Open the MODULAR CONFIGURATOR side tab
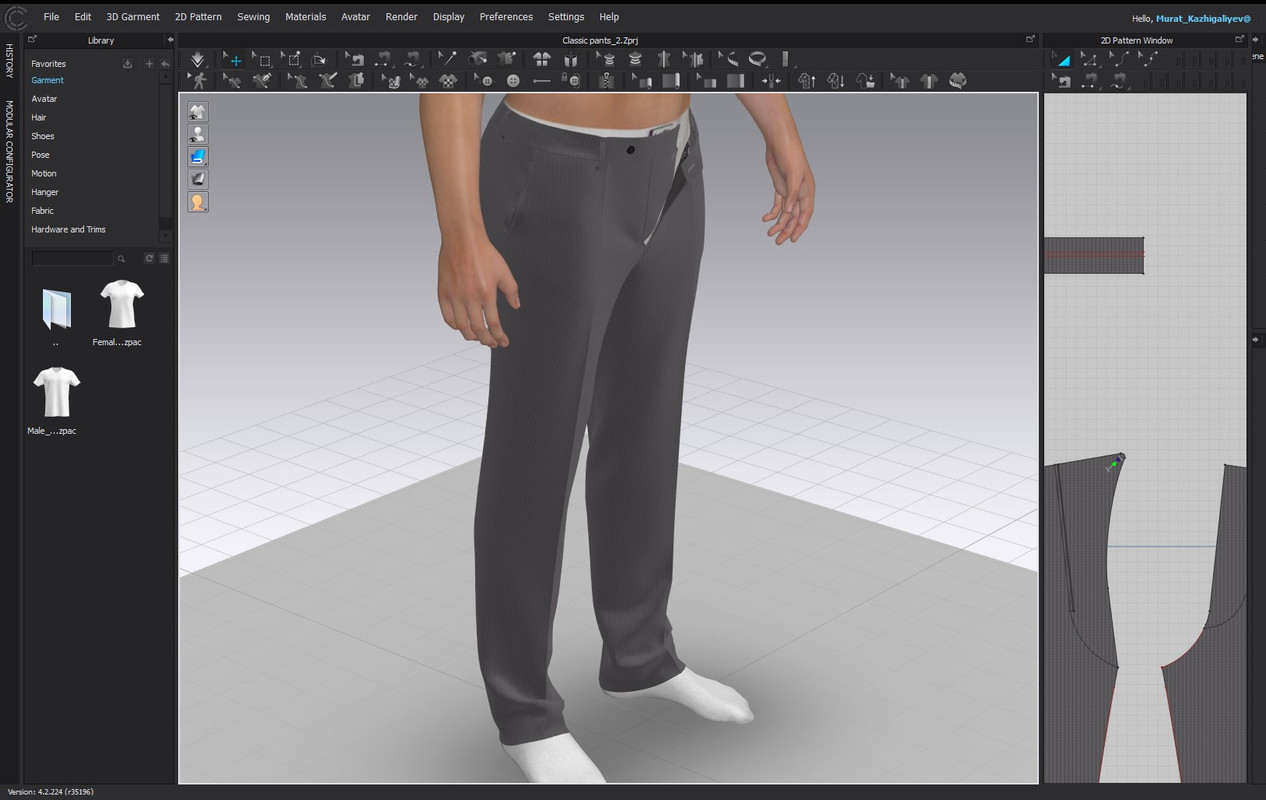Viewport: 1266px width, 800px height. click(9, 151)
